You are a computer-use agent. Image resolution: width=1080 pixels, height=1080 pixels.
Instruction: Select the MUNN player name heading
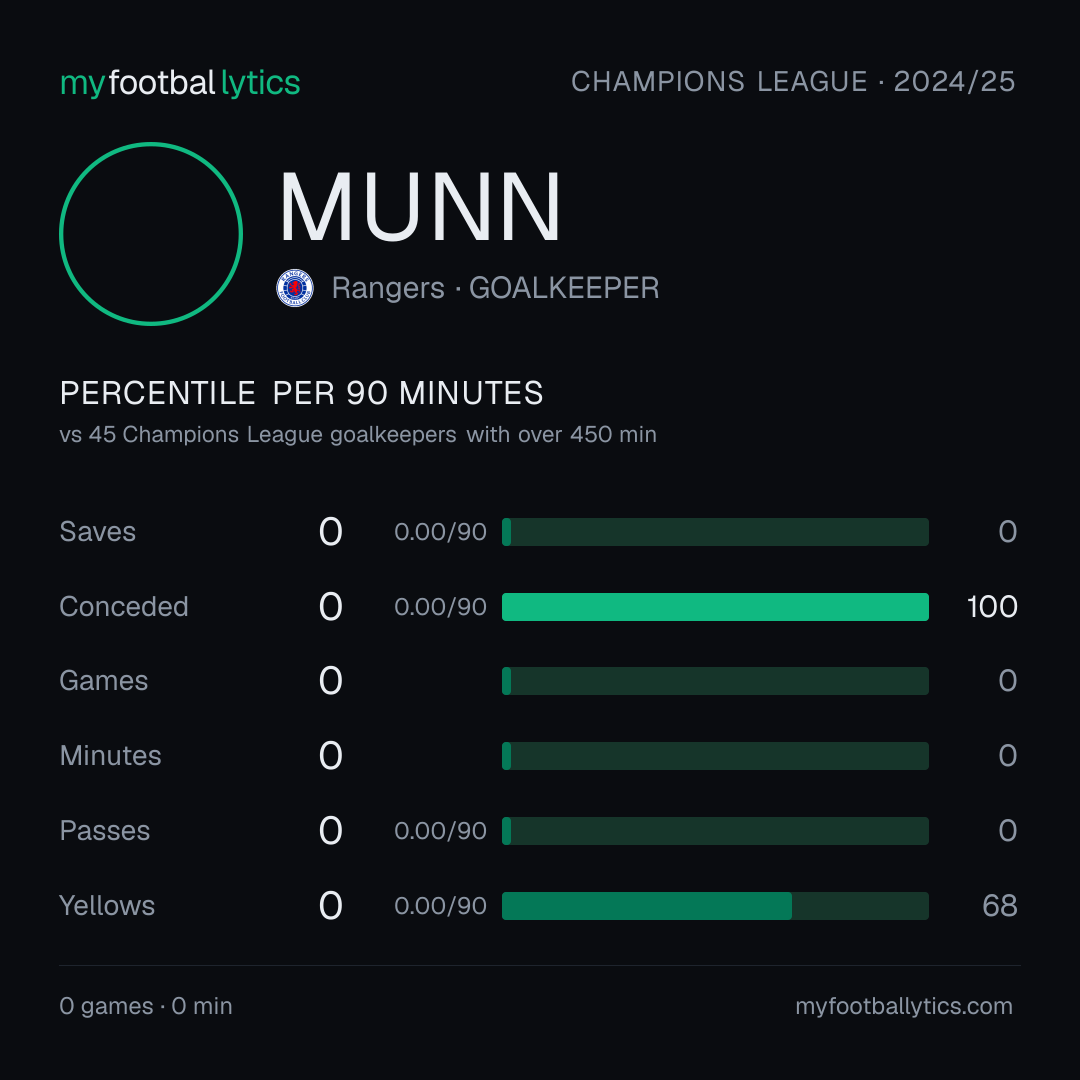(x=420, y=207)
